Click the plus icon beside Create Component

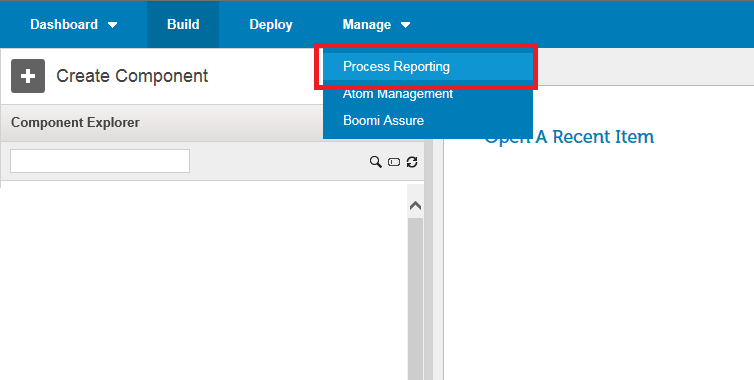pos(28,76)
